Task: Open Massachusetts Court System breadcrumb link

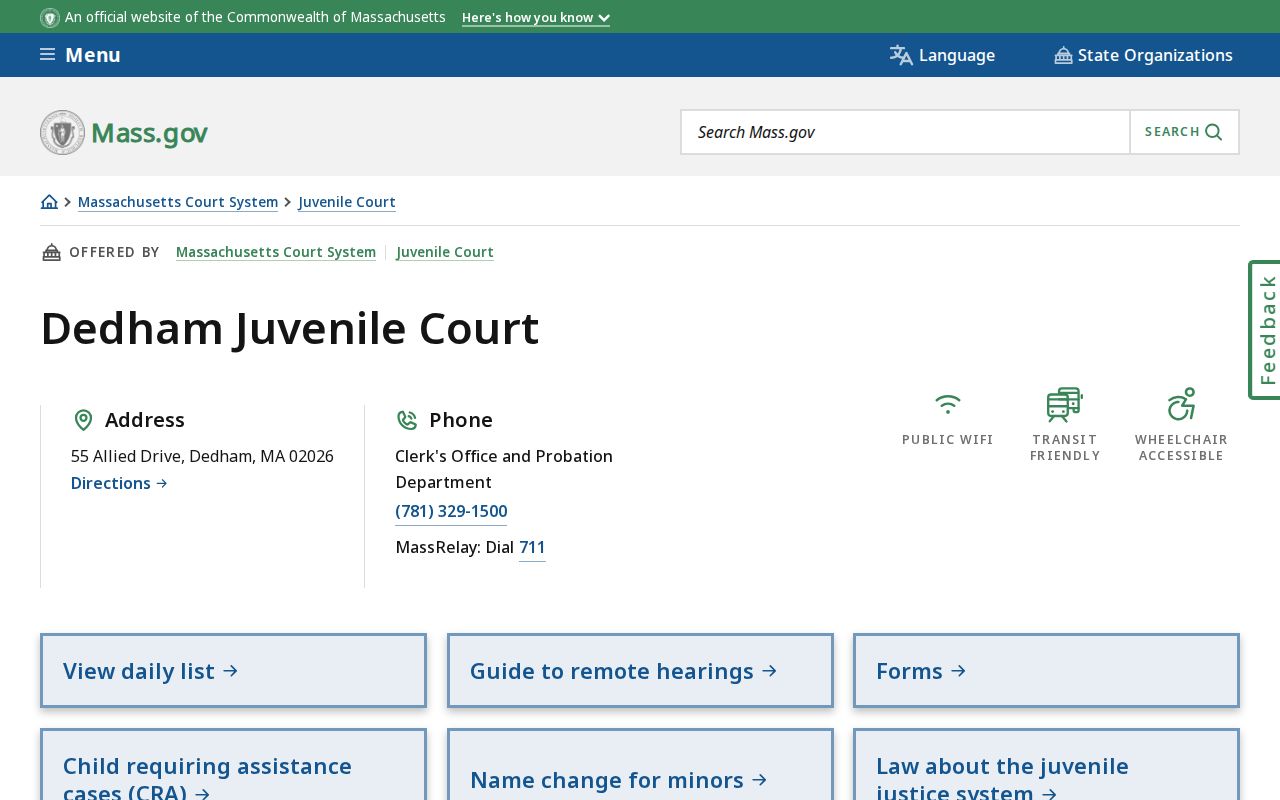Action: pyautogui.click(x=178, y=202)
